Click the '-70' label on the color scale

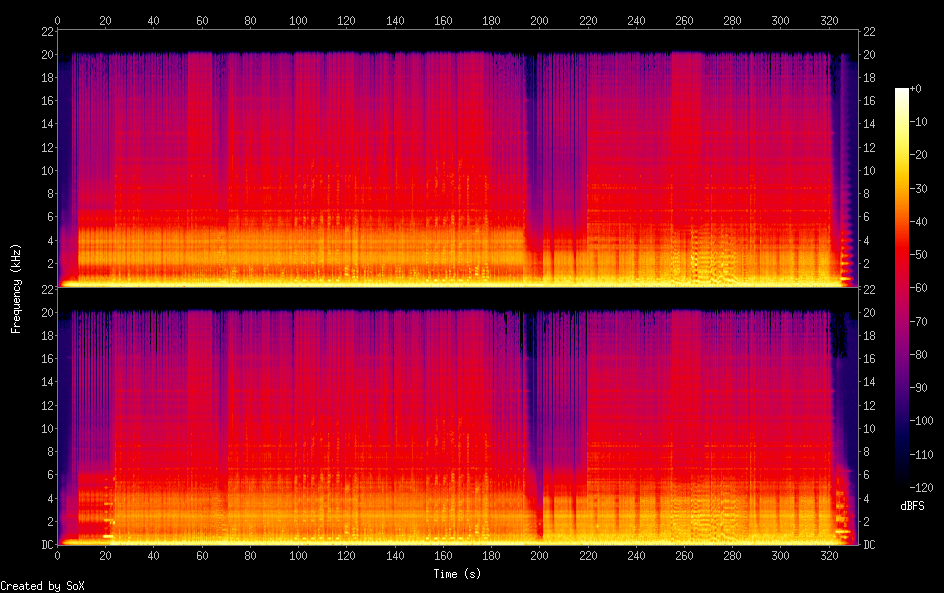pos(918,321)
